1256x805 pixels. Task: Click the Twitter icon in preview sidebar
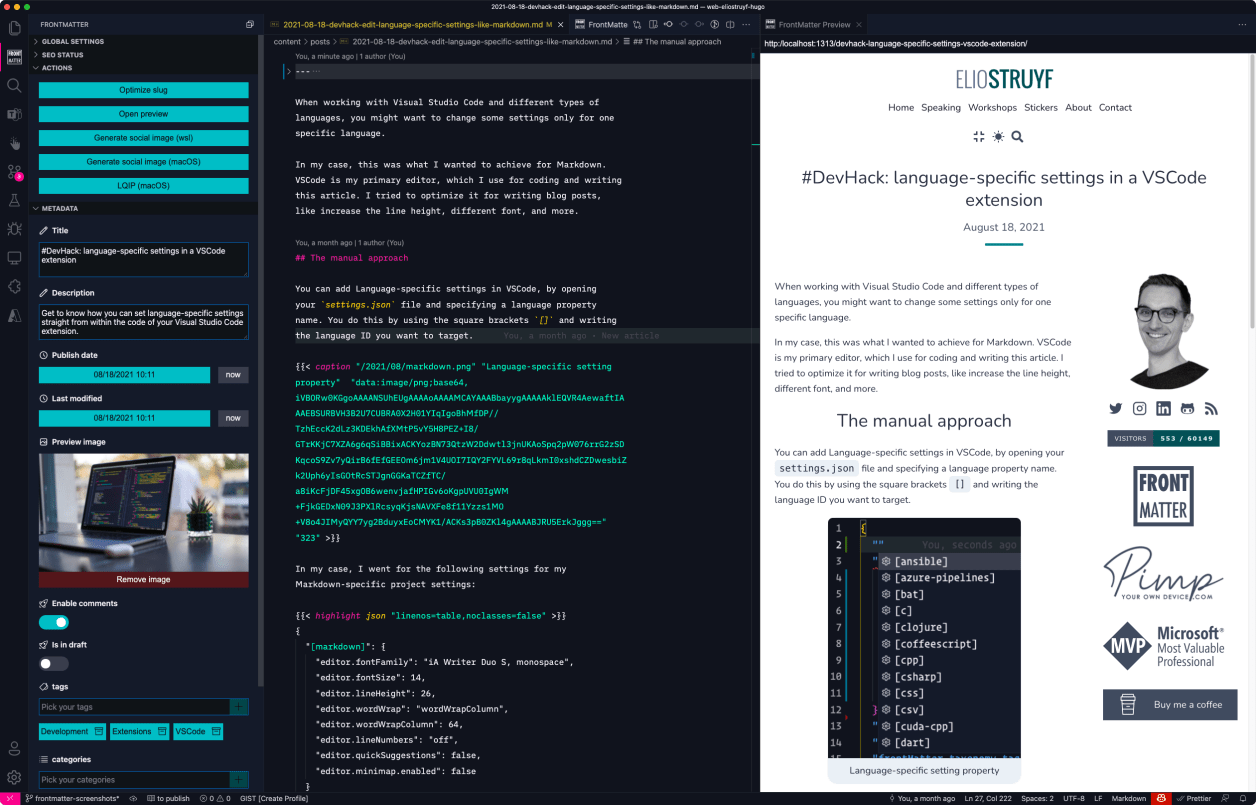tap(1116, 408)
